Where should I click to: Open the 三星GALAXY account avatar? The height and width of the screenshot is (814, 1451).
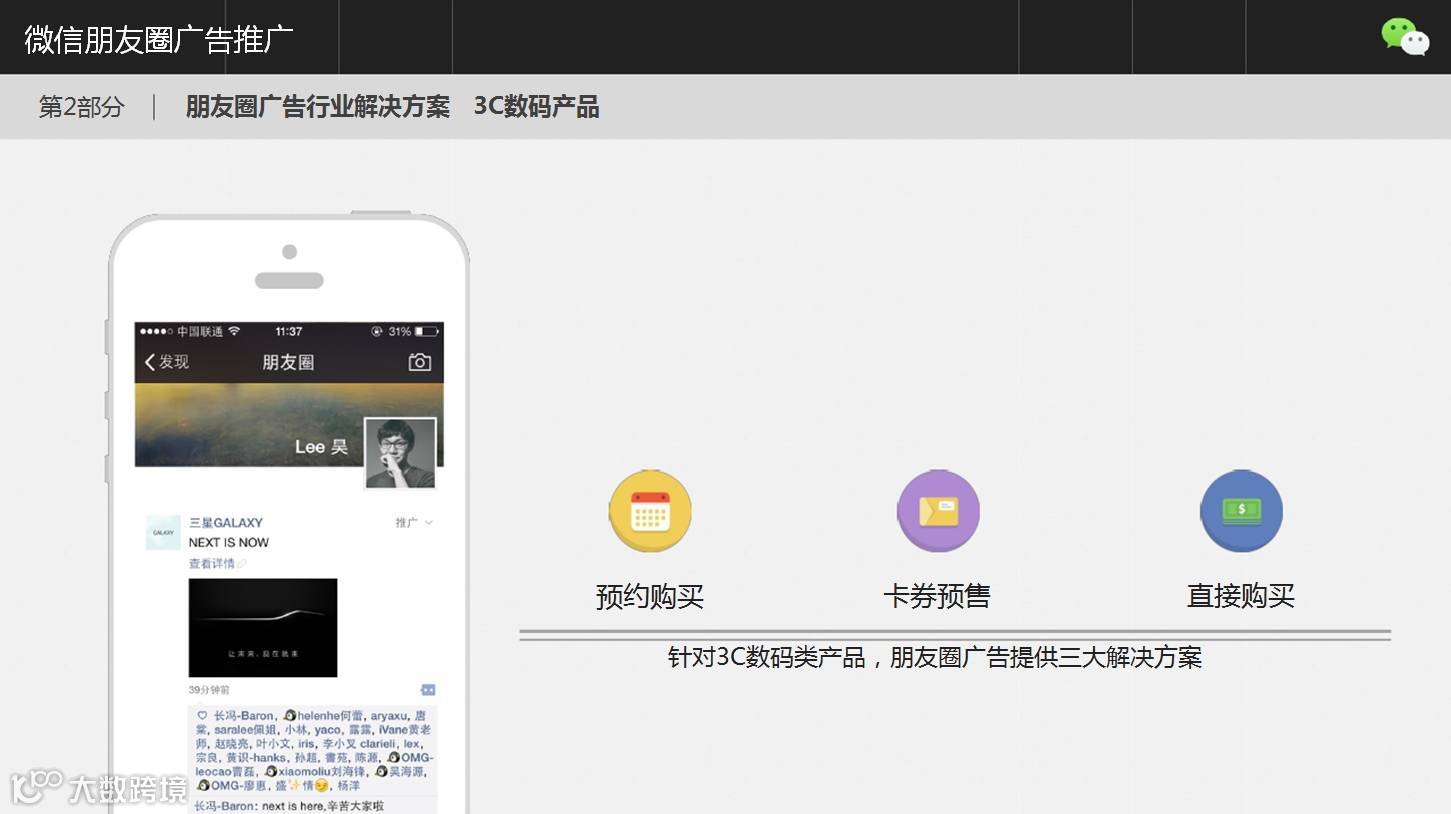click(x=163, y=532)
